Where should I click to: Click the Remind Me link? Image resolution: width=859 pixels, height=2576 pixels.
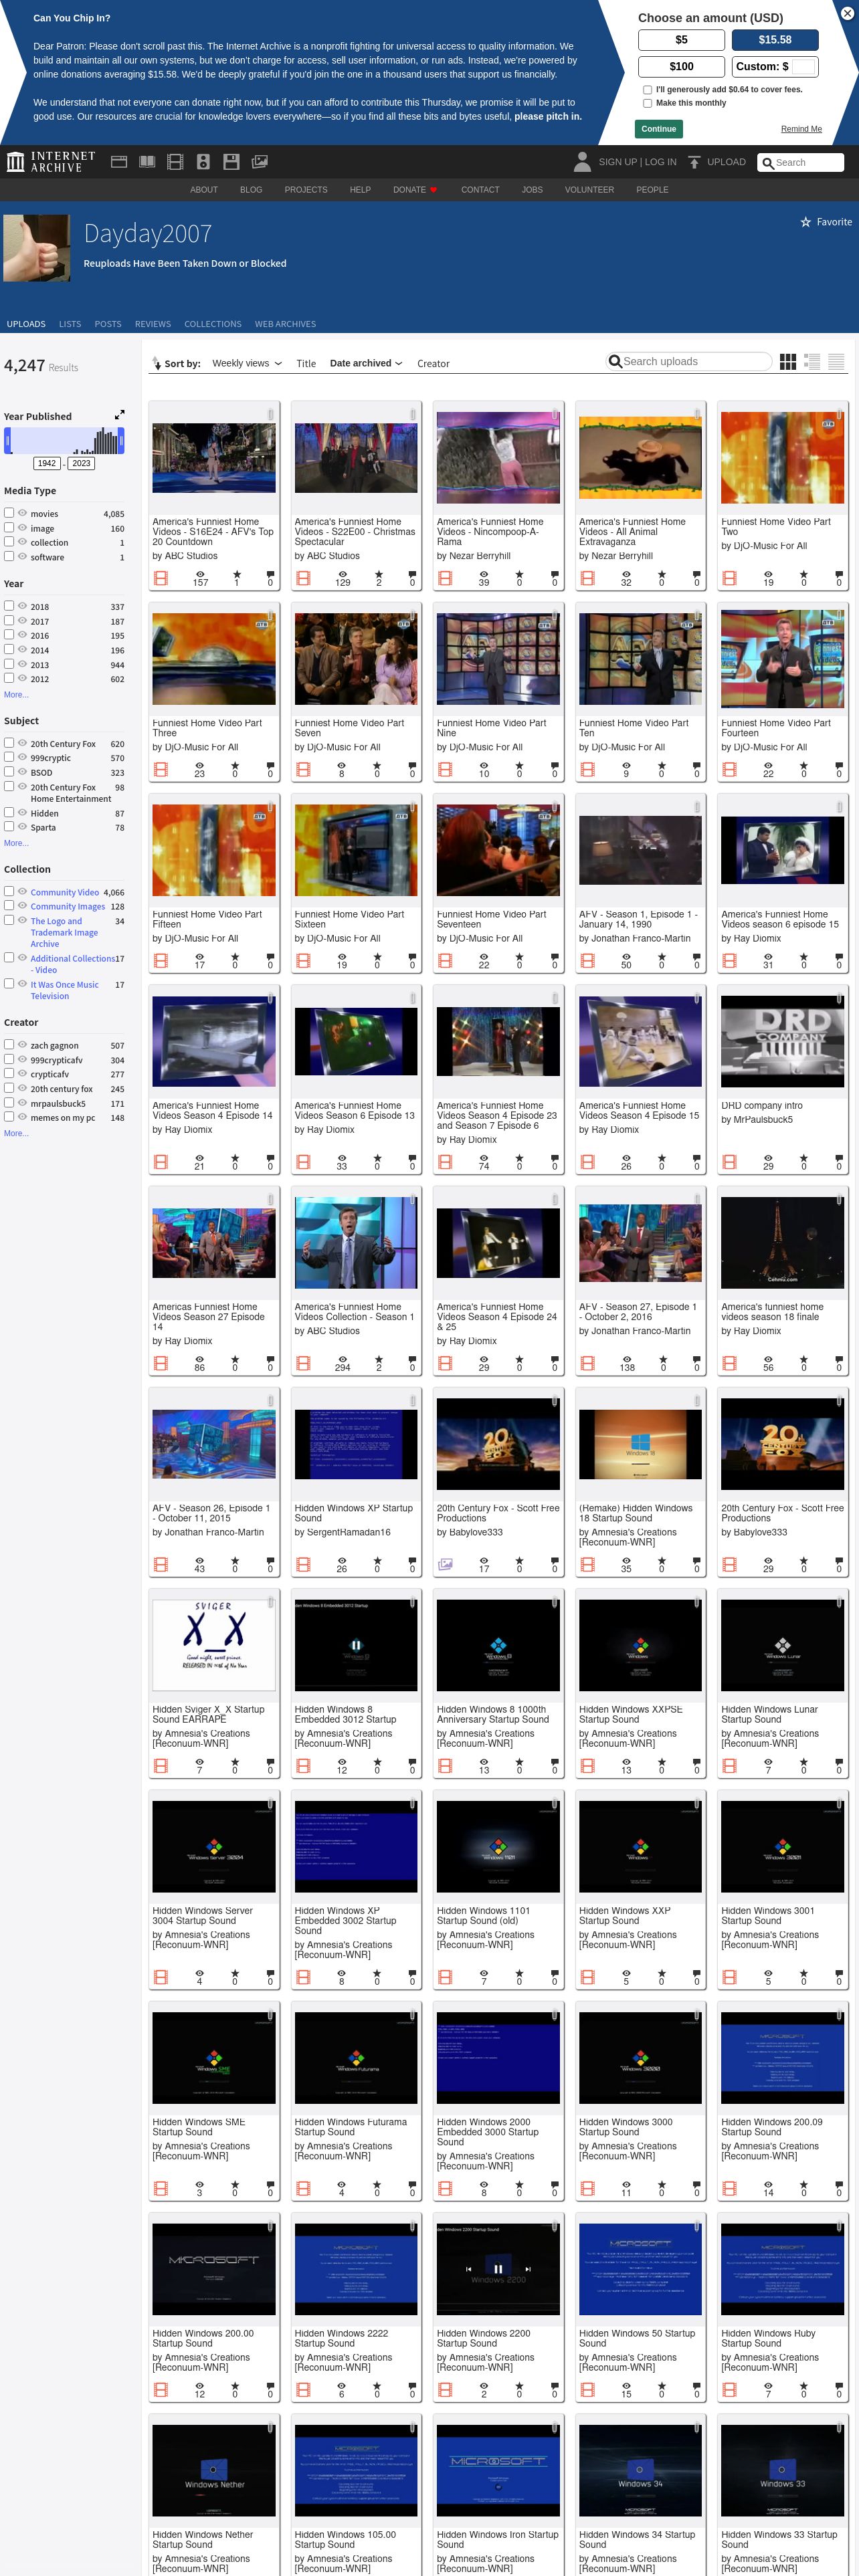pyautogui.click(x=801, y=129)
